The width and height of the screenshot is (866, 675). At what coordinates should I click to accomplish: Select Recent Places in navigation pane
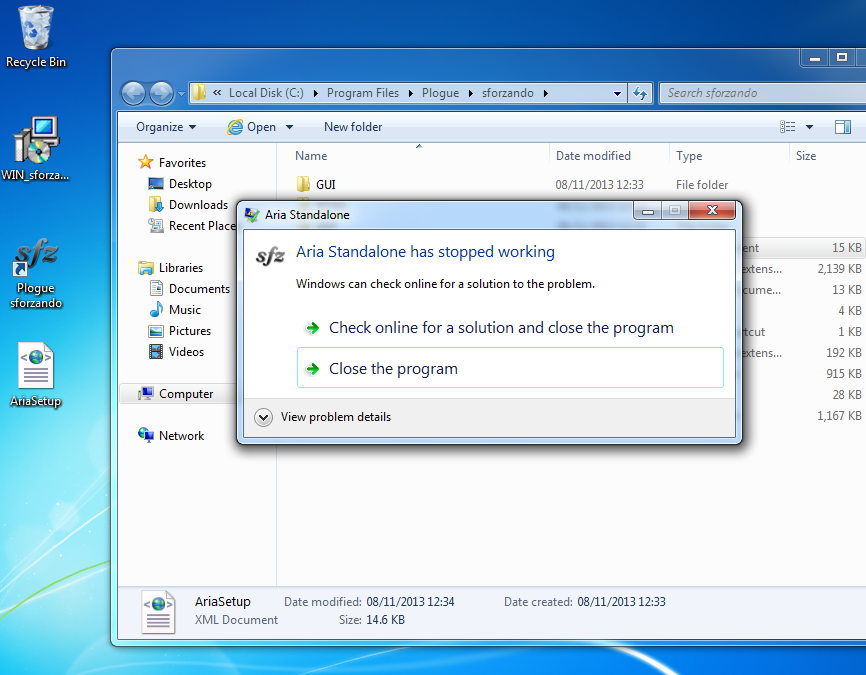tap(191, 225)
